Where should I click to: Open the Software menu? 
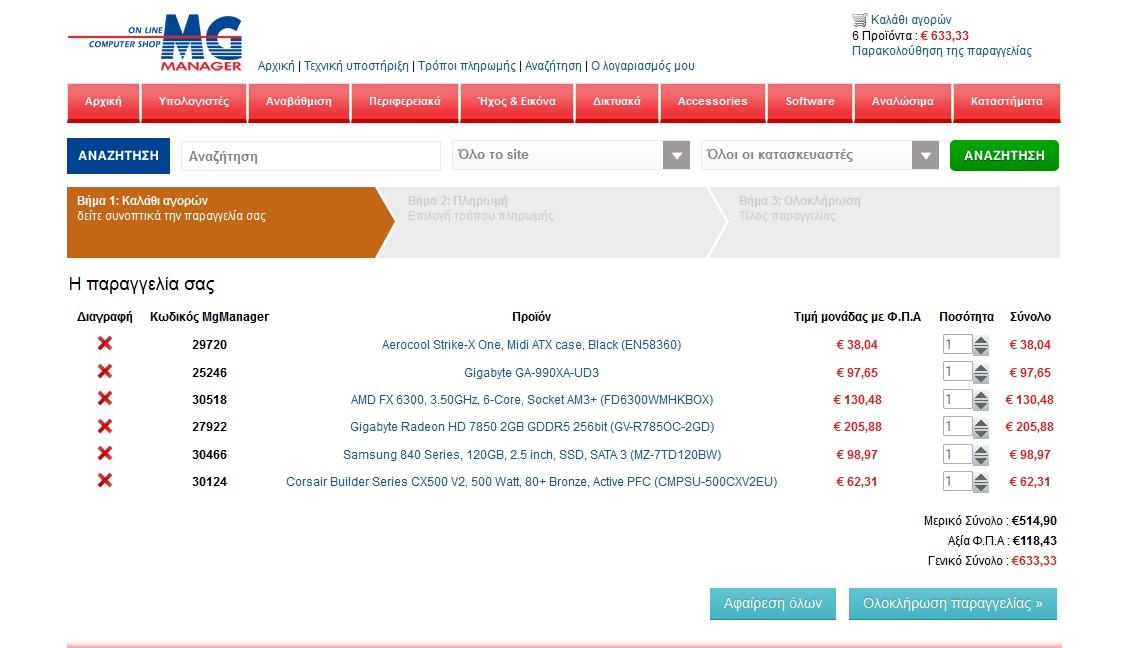pos(810,102)
